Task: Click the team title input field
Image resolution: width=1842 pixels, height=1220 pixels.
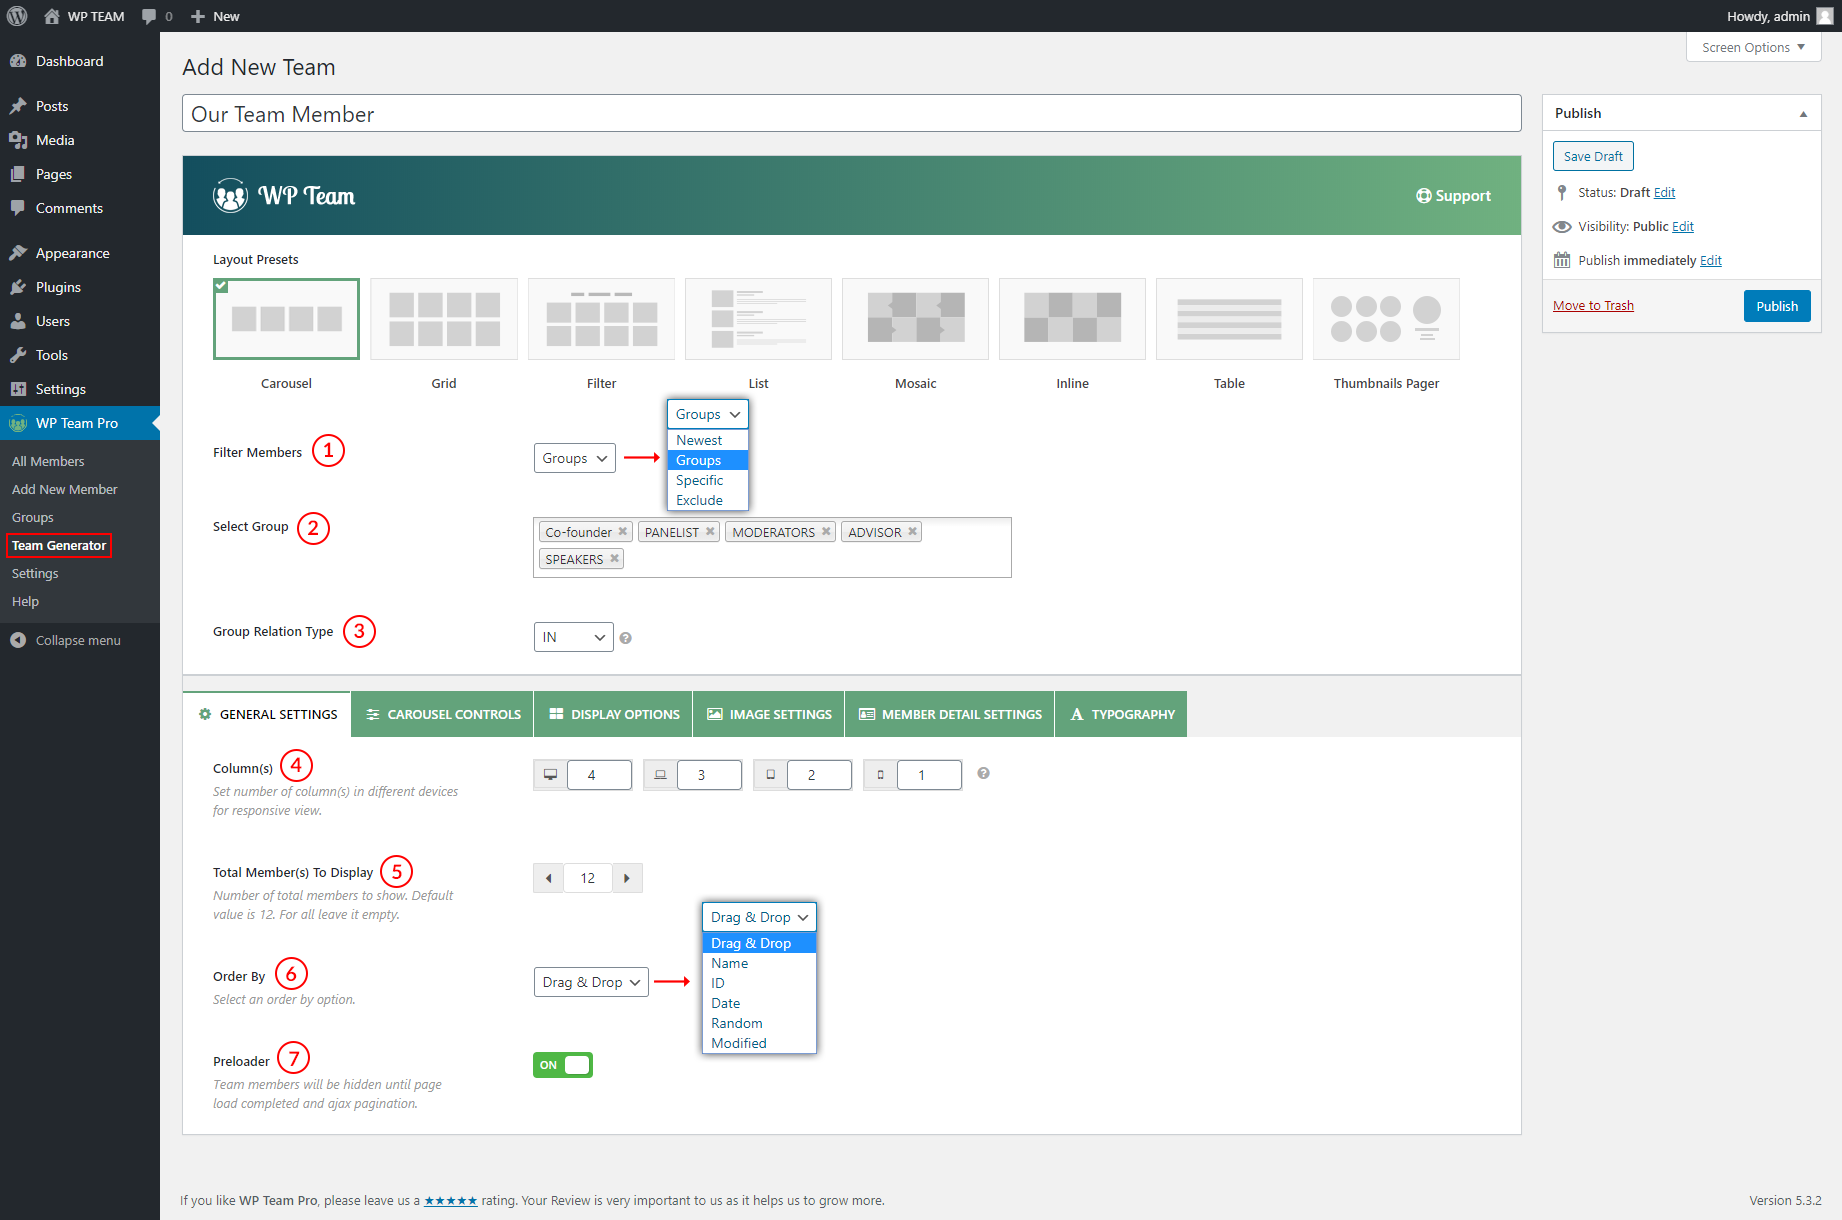Action: pos(851,114)
